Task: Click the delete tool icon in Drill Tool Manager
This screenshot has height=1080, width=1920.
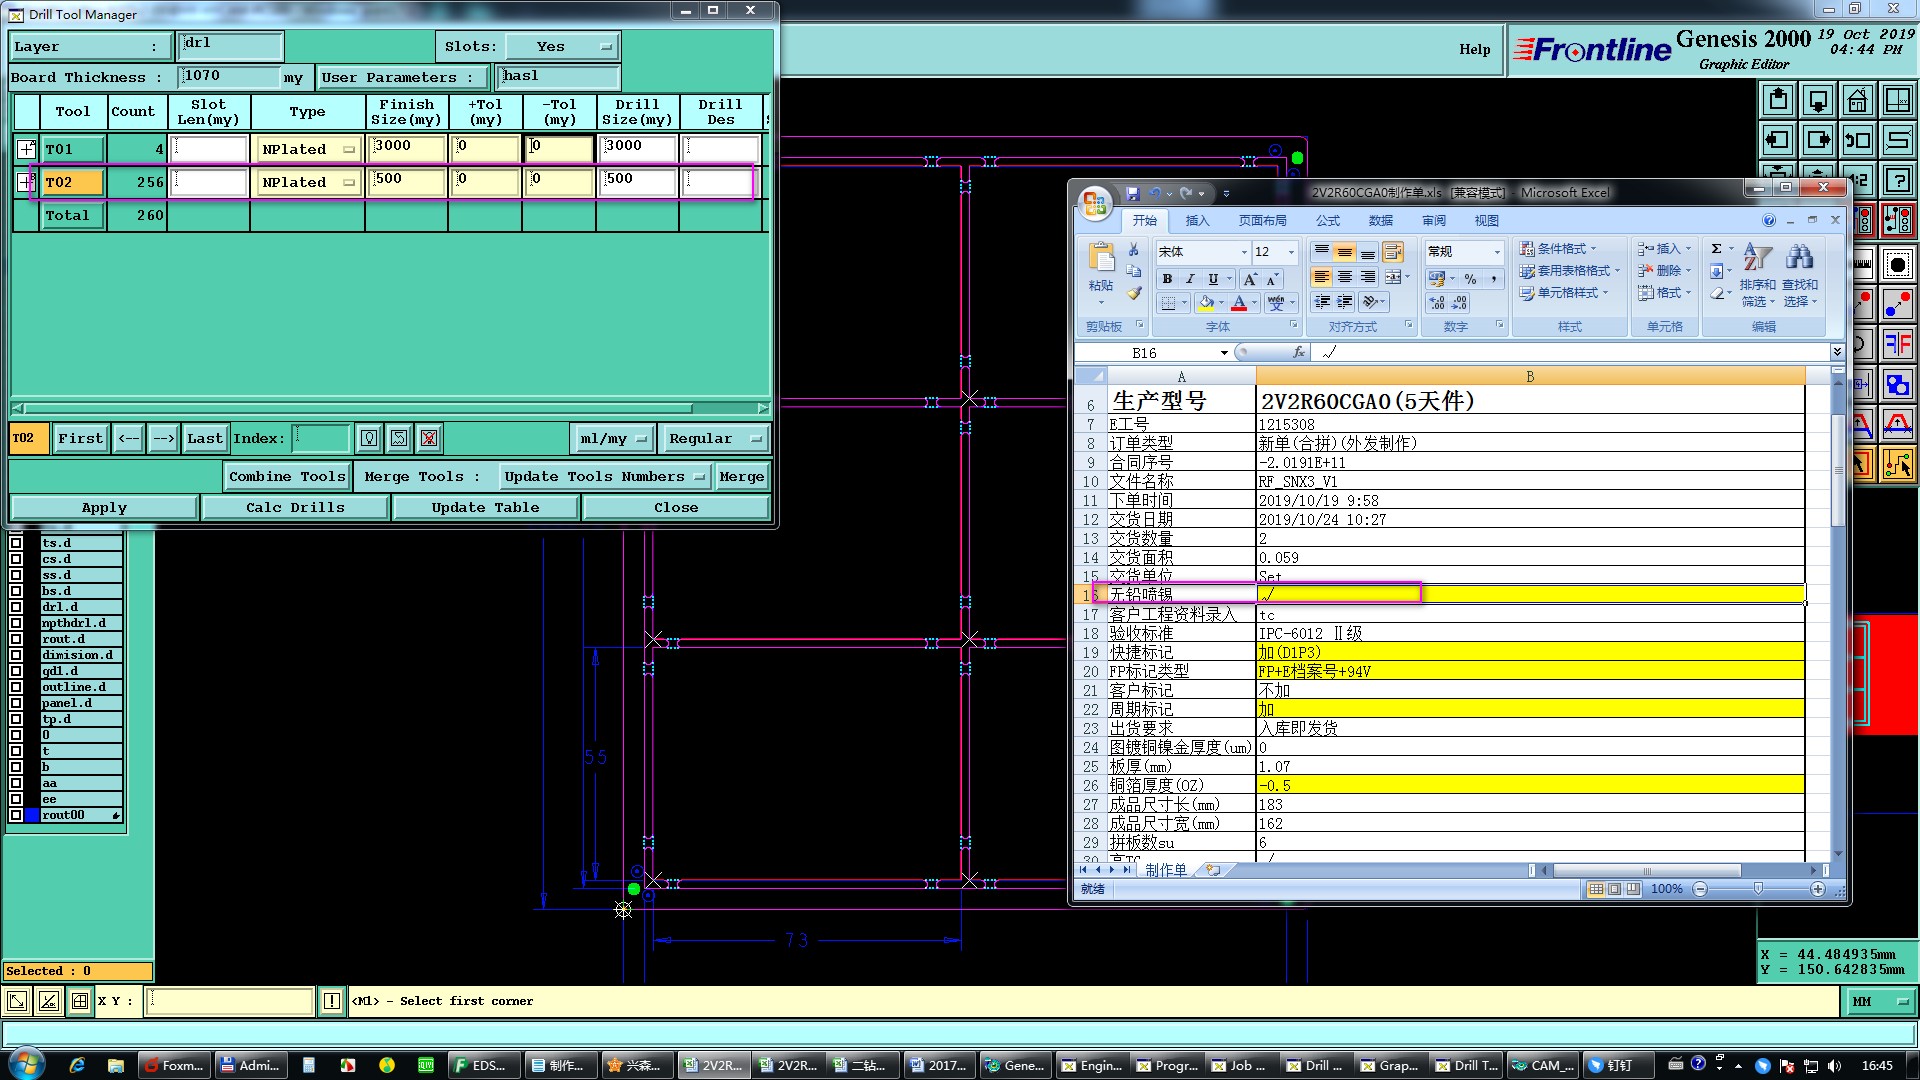Action: click(x=429, y=438)
